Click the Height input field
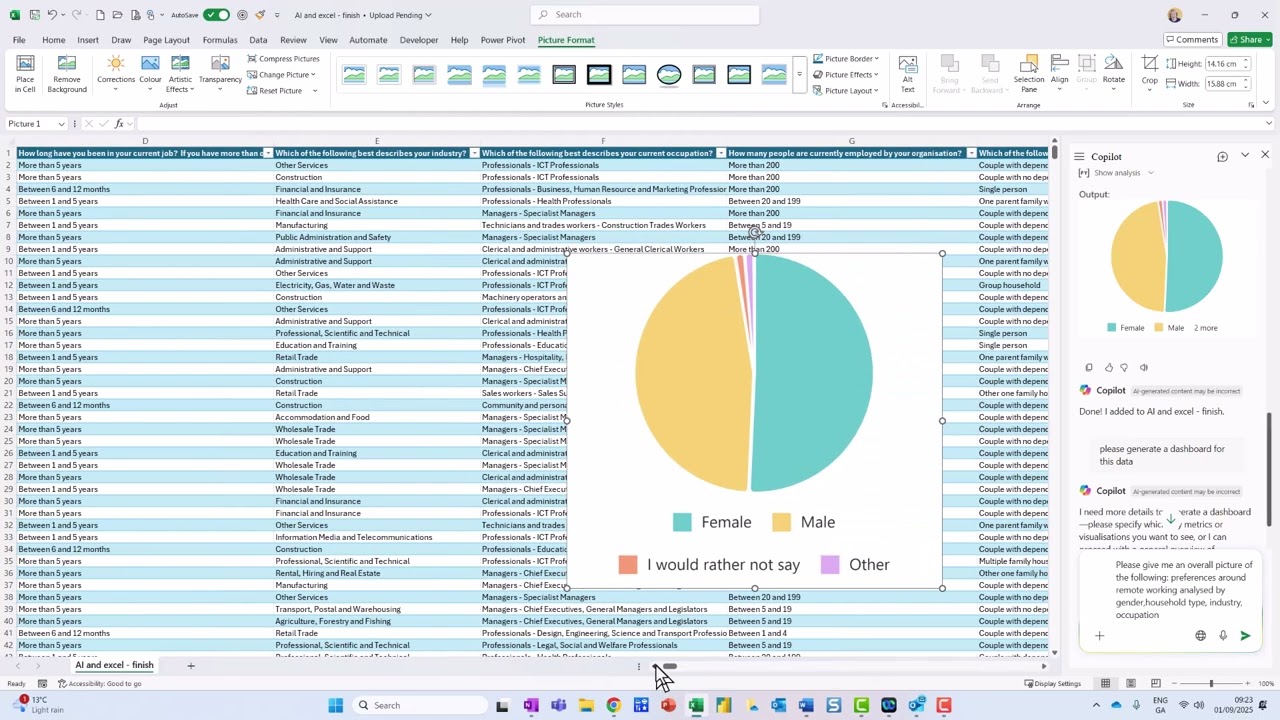 (x=1225, y=64)
